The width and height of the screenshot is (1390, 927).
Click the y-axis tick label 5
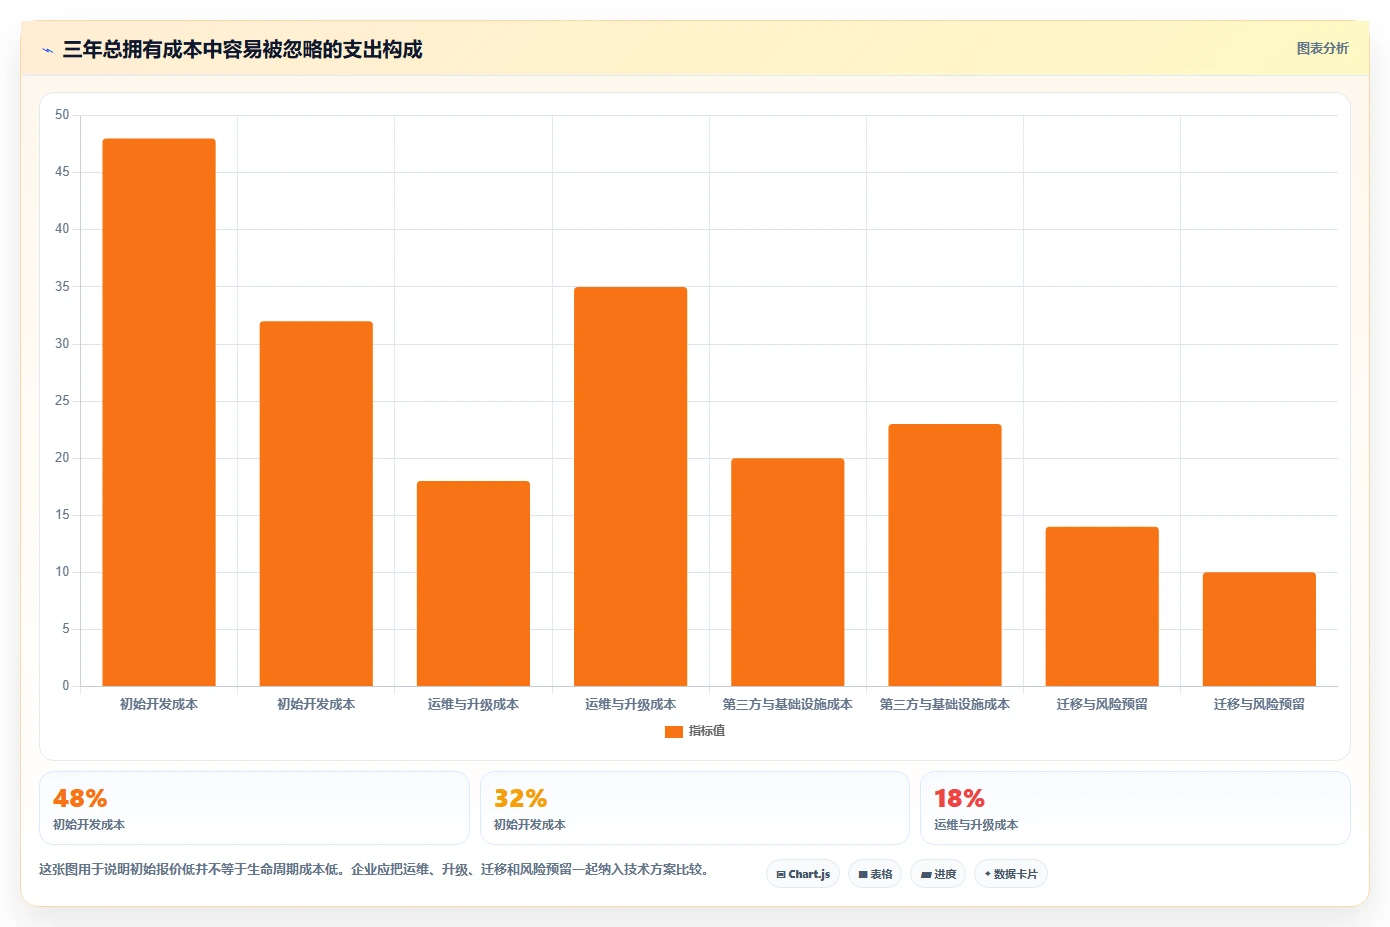66,629
